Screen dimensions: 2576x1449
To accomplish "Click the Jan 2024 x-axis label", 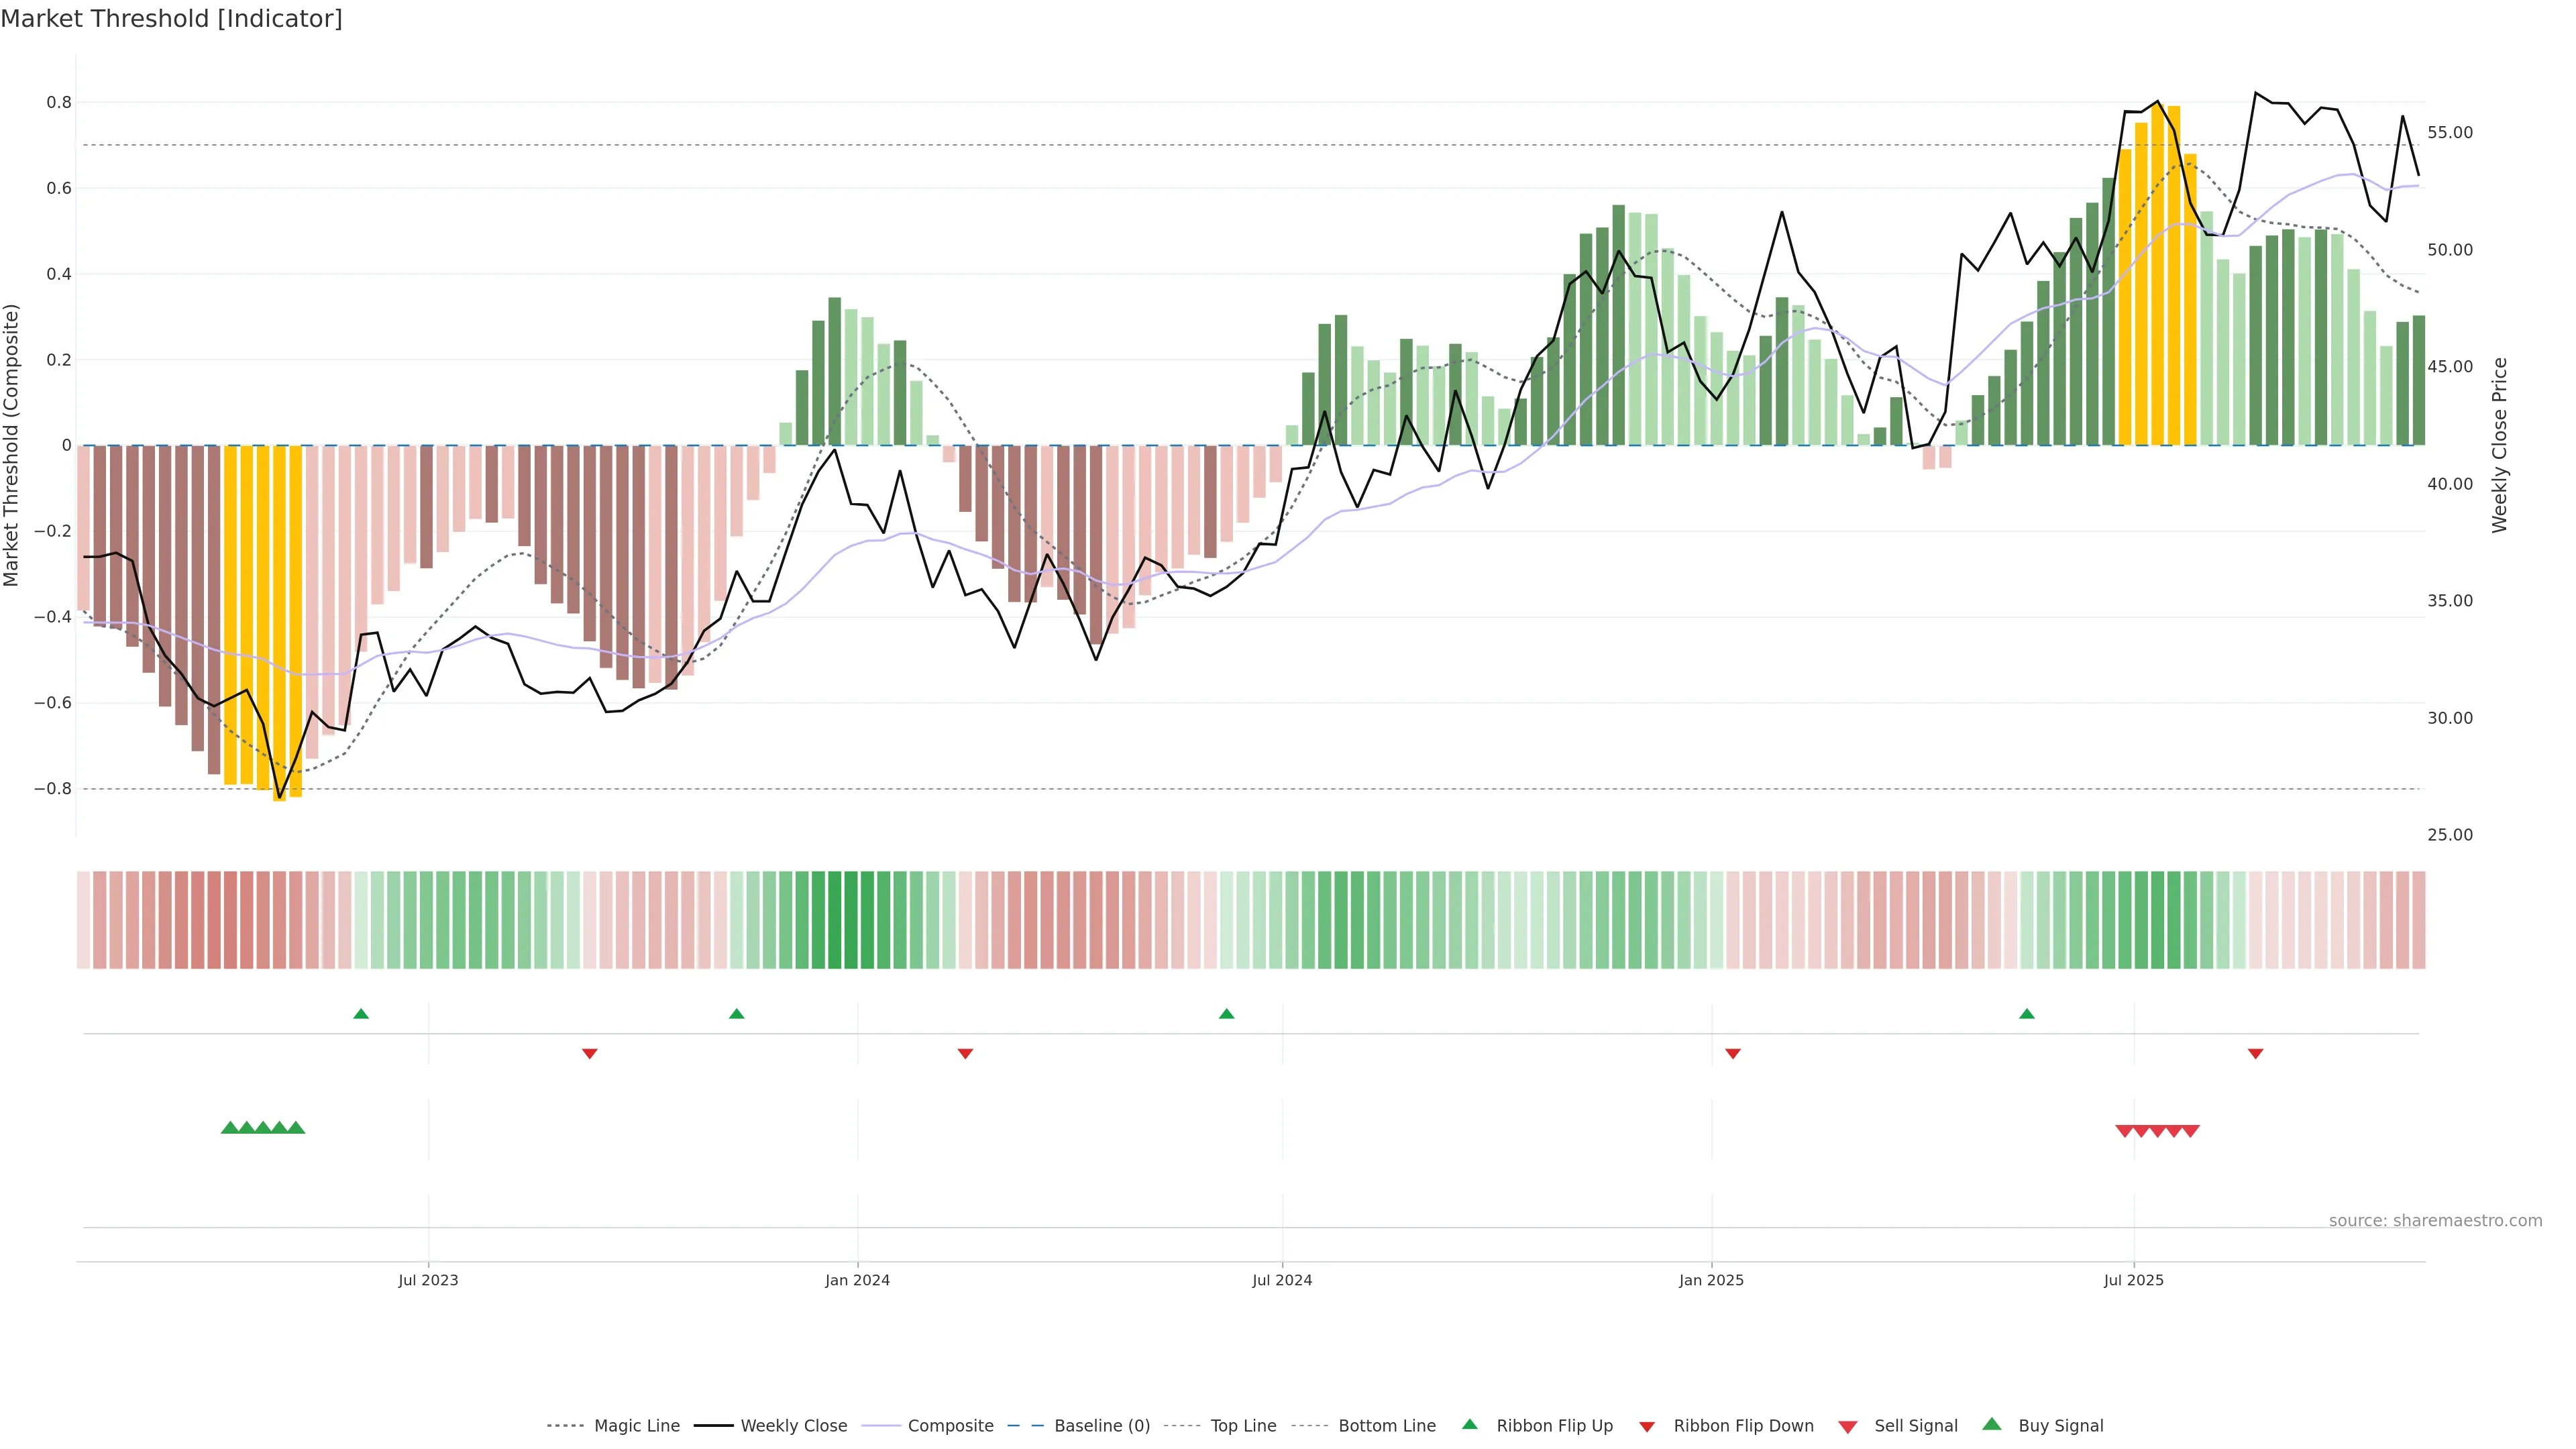I will coord(857,1280).
